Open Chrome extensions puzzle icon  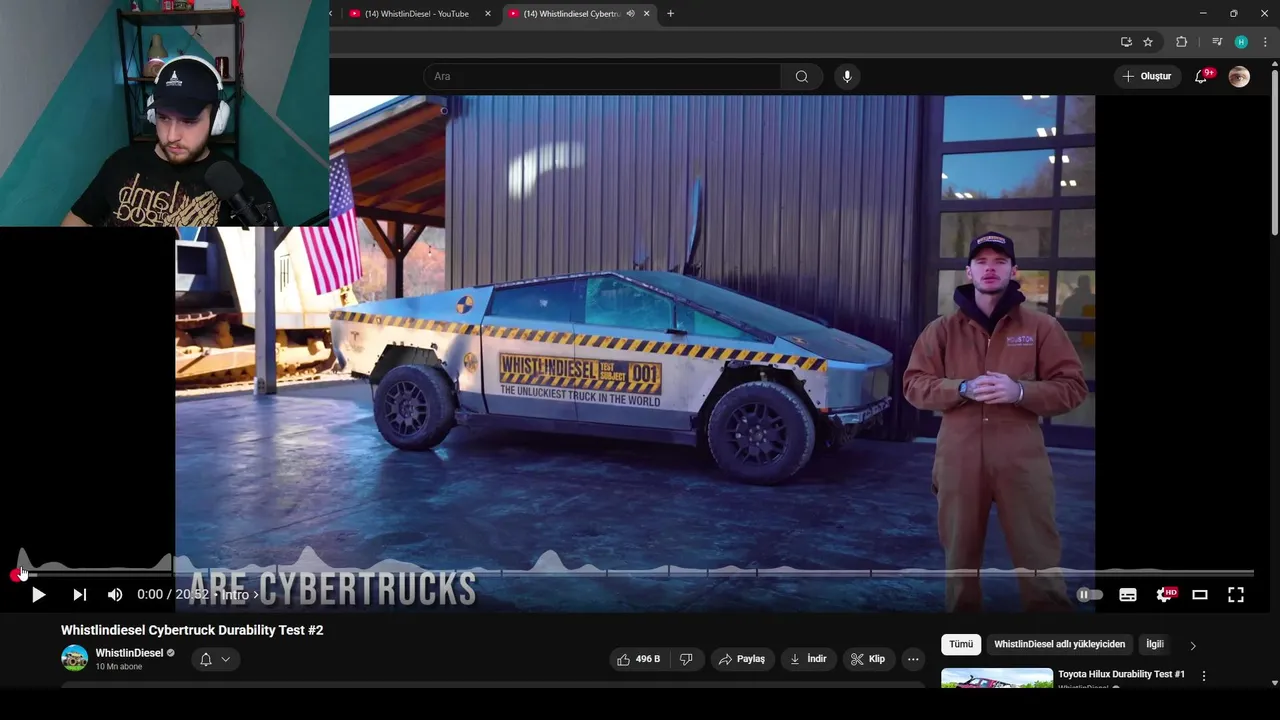coord(1182,42)
